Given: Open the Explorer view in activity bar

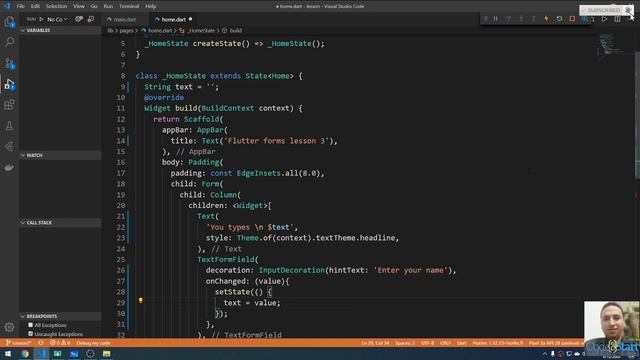Looking at the screenshot, I should pos(9,22).
